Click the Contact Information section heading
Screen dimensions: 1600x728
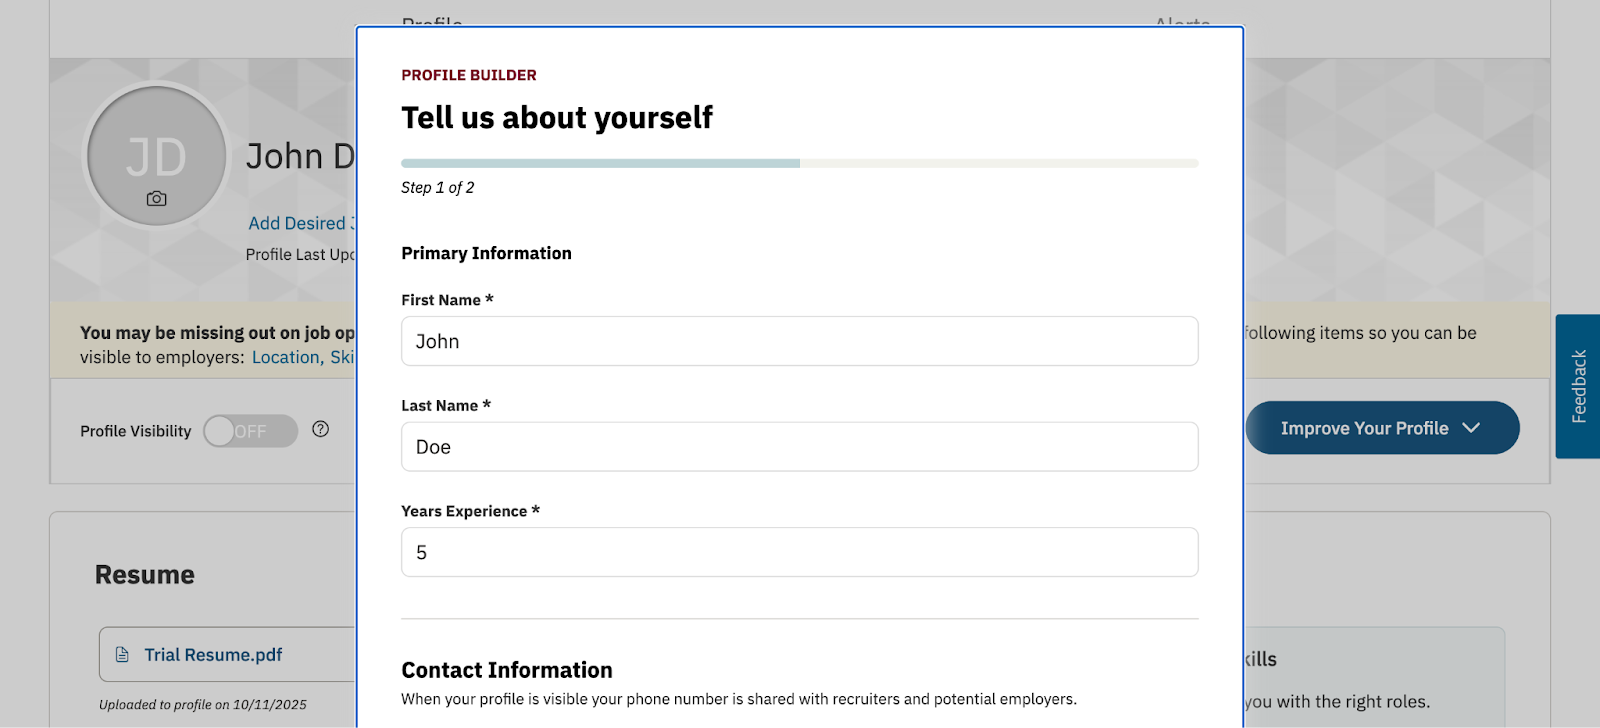[x=507, y=670]
